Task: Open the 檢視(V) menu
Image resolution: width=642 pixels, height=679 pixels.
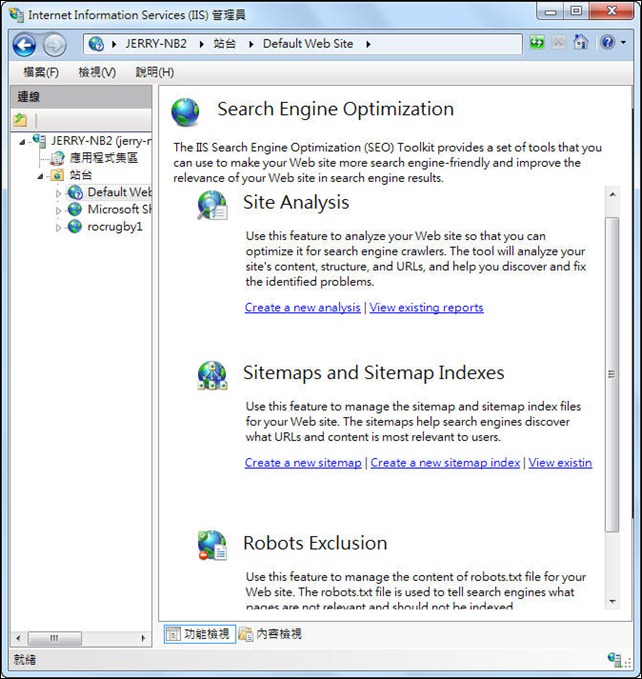Action: (97, 72)
